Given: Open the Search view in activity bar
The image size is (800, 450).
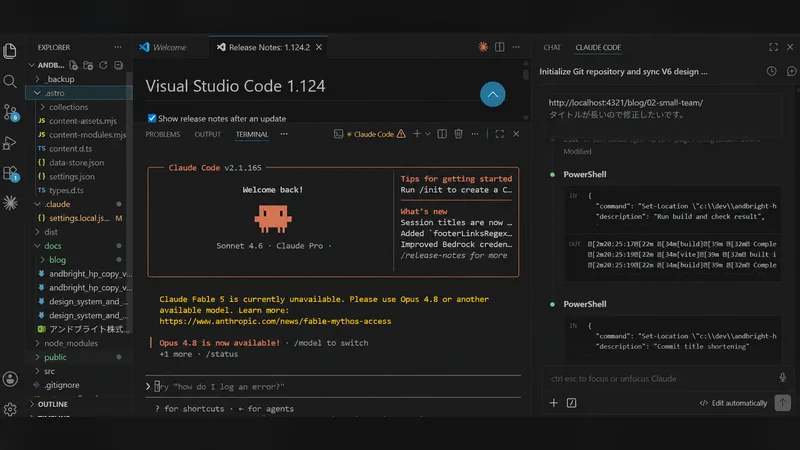Looking at the screenshot, I should pos(10,81).
